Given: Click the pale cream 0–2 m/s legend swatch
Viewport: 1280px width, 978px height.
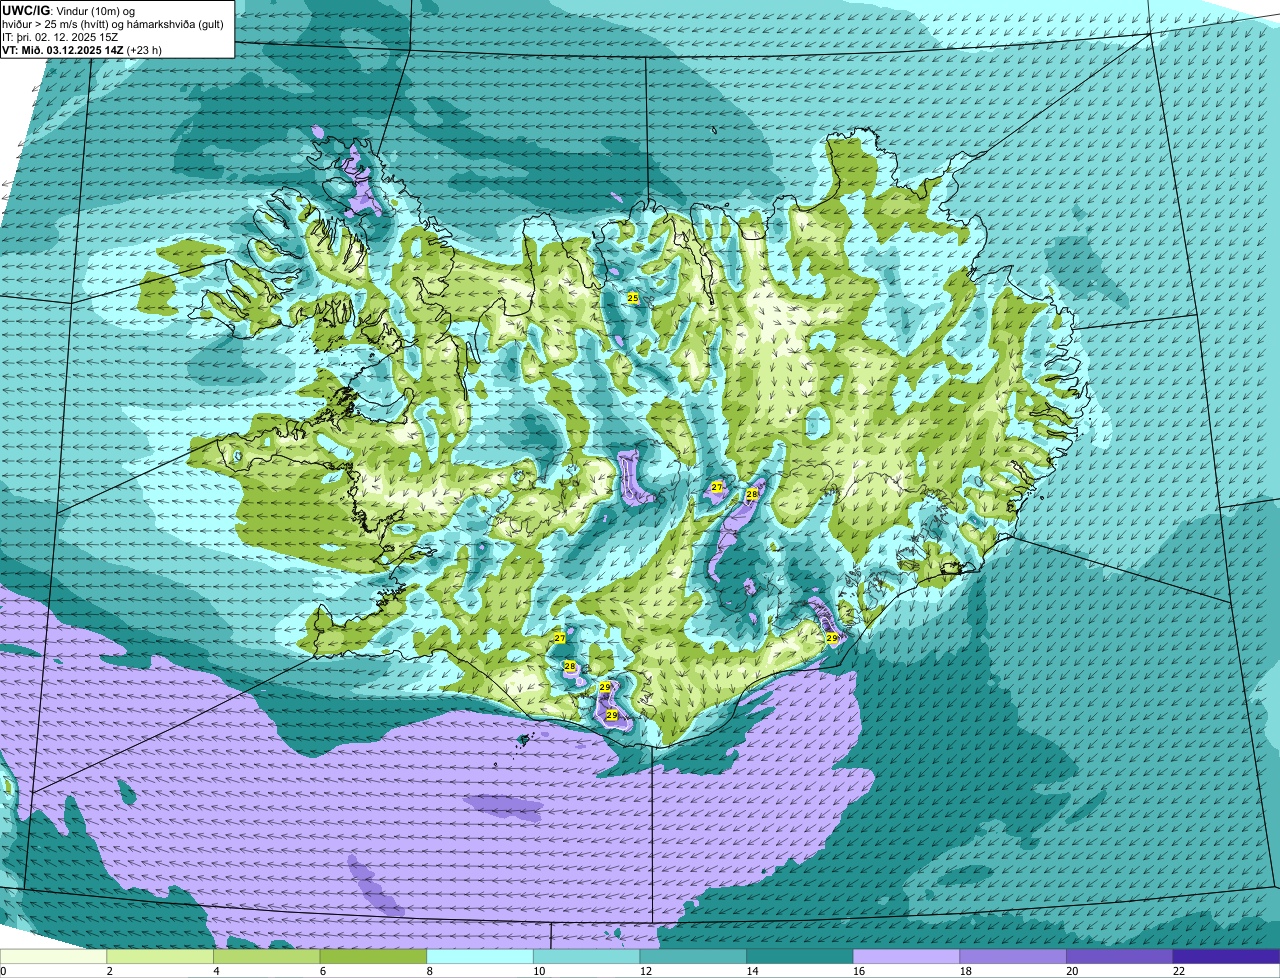Looking at the screenshot, I should coord(53,956).
